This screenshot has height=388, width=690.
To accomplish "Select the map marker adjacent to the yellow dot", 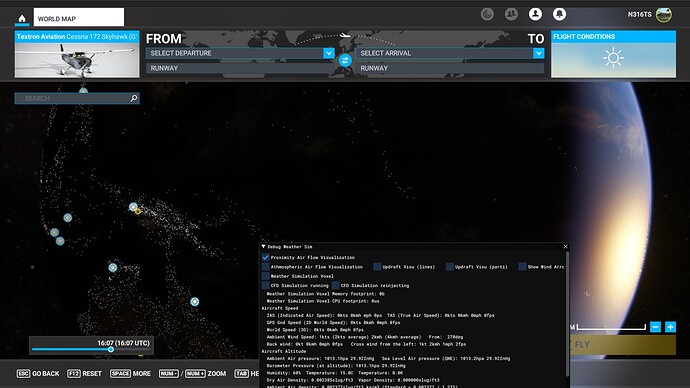I will pyautogui.click(x=133, y=206).
